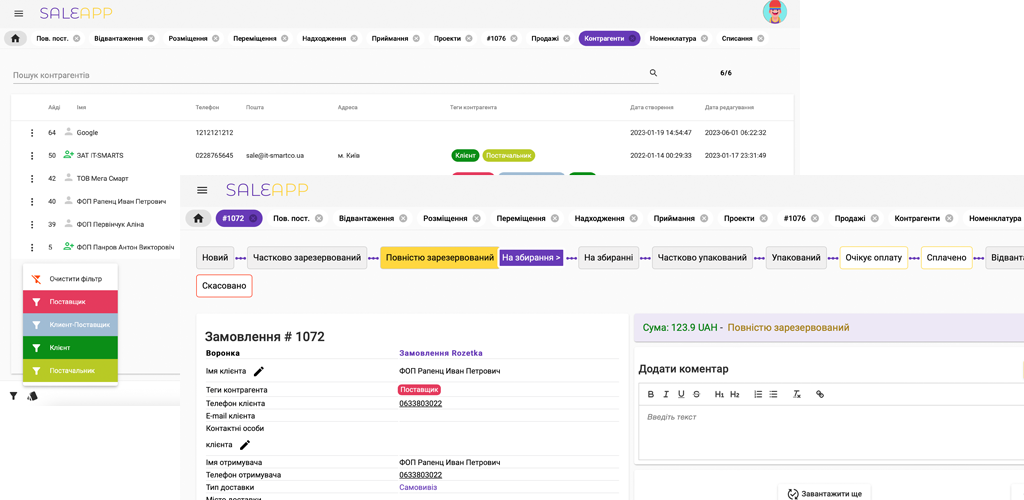Open Замовлення Rozetka funnel link
This screenshot has width=1024, height=500.
[441, 353]
